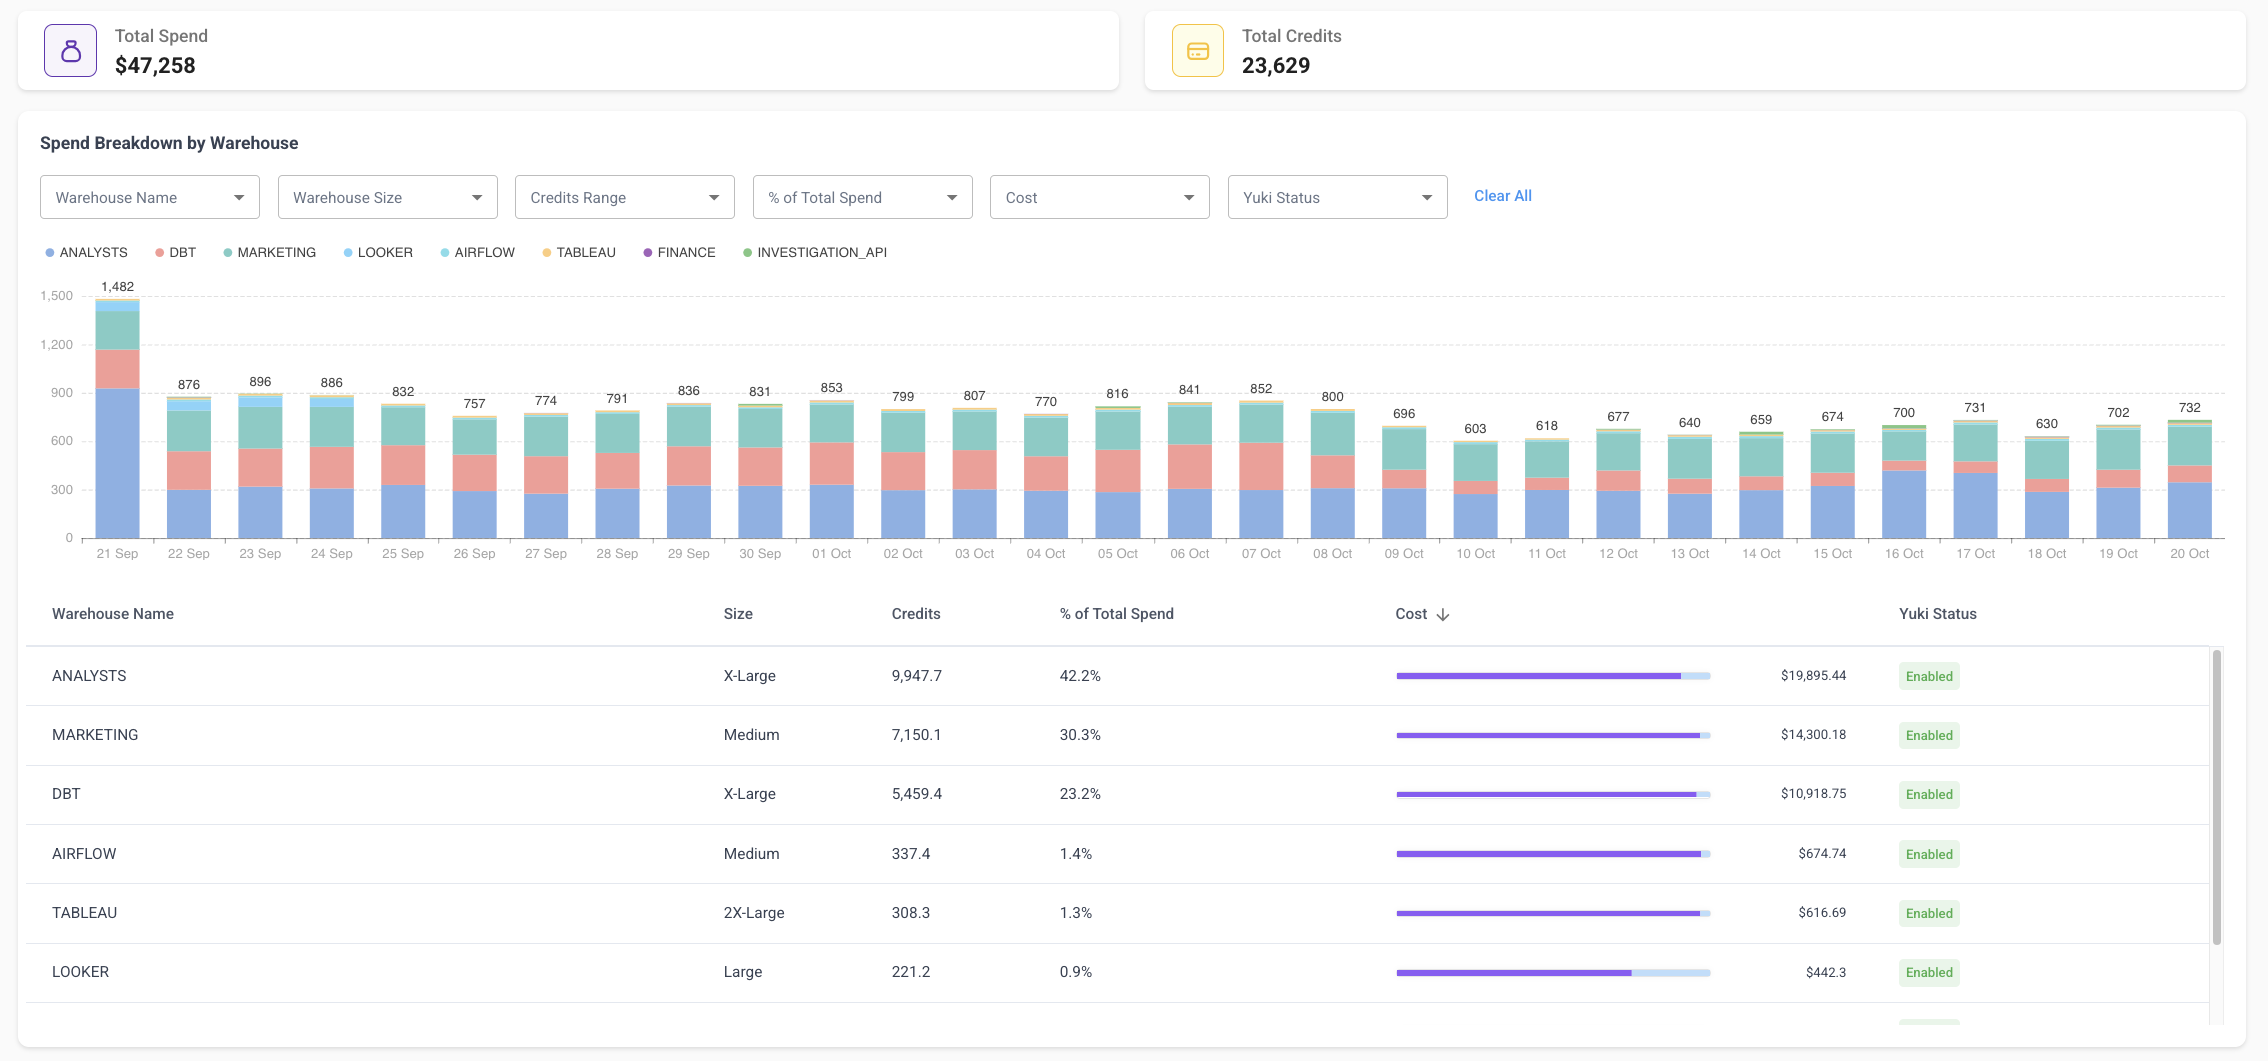Click the DBT cost progress bar
This screenshot has width=2268, height=1061.
(1553, 794)
